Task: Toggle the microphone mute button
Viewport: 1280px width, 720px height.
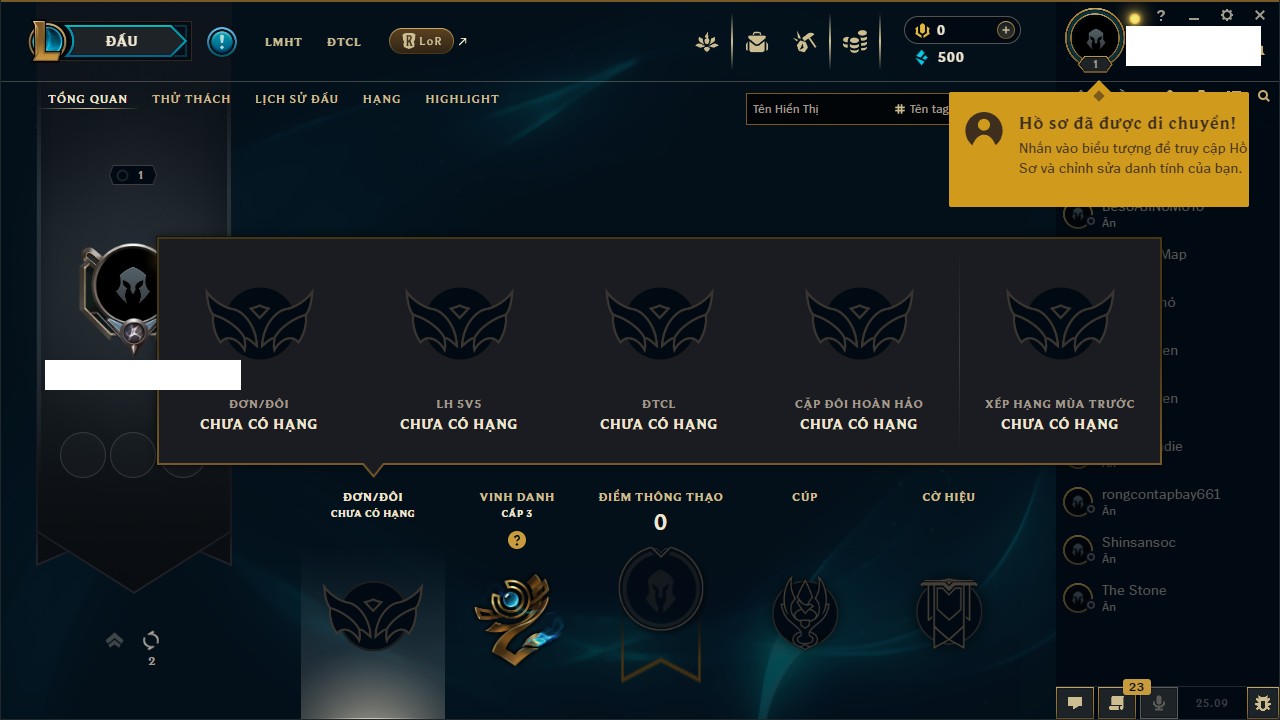Action: tap(1159, 703)
